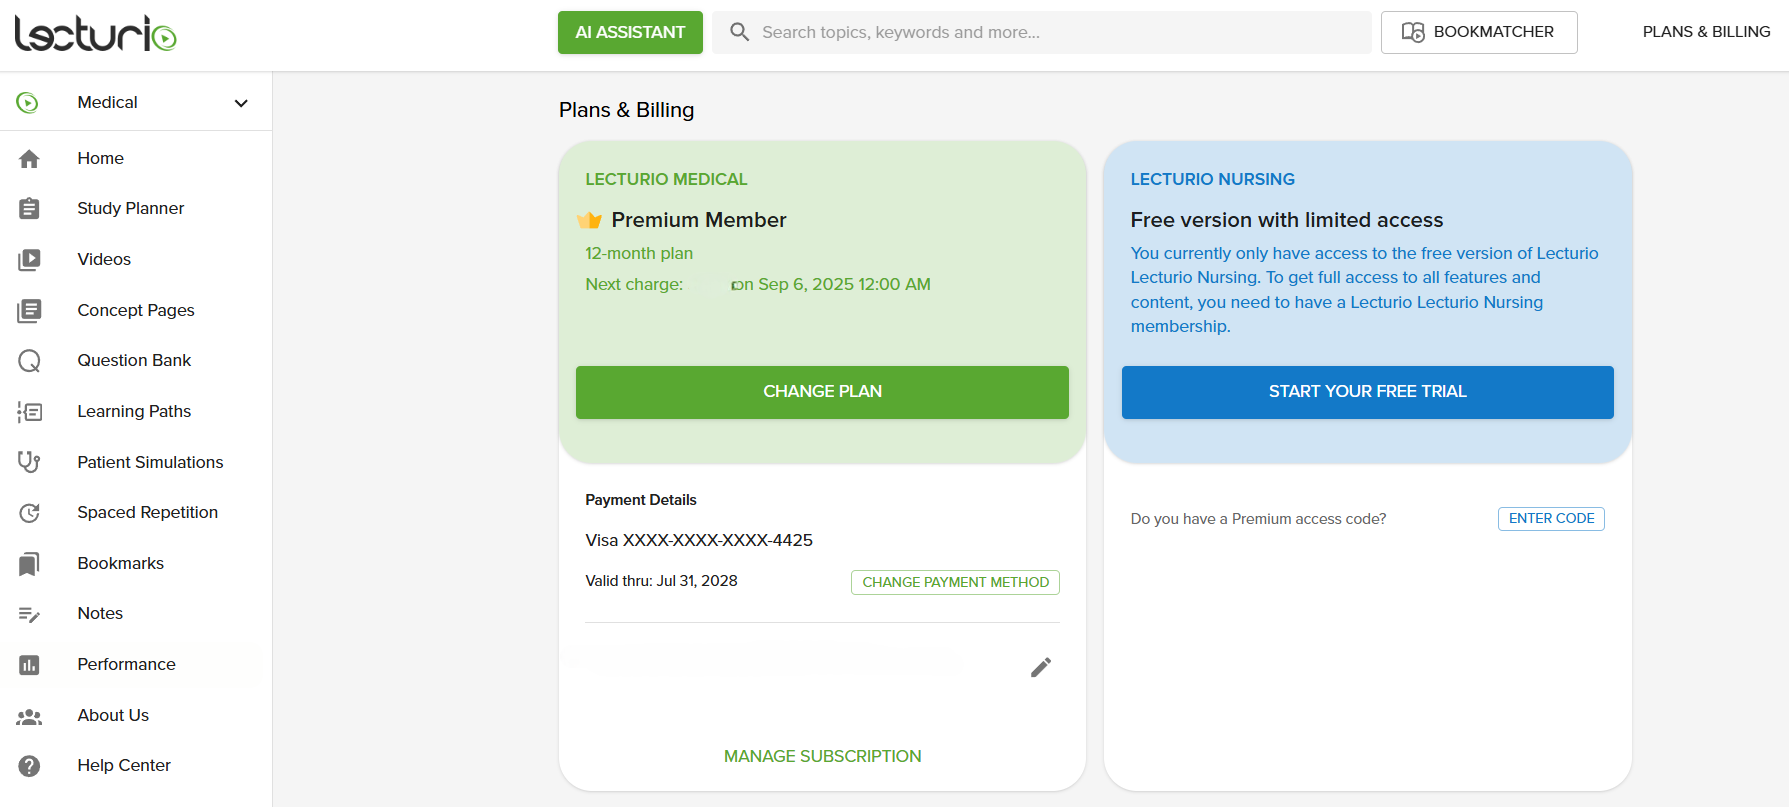1789x807 pixels.
Task: Click the pencil edit icon
Action: [x=1041, y=667]
